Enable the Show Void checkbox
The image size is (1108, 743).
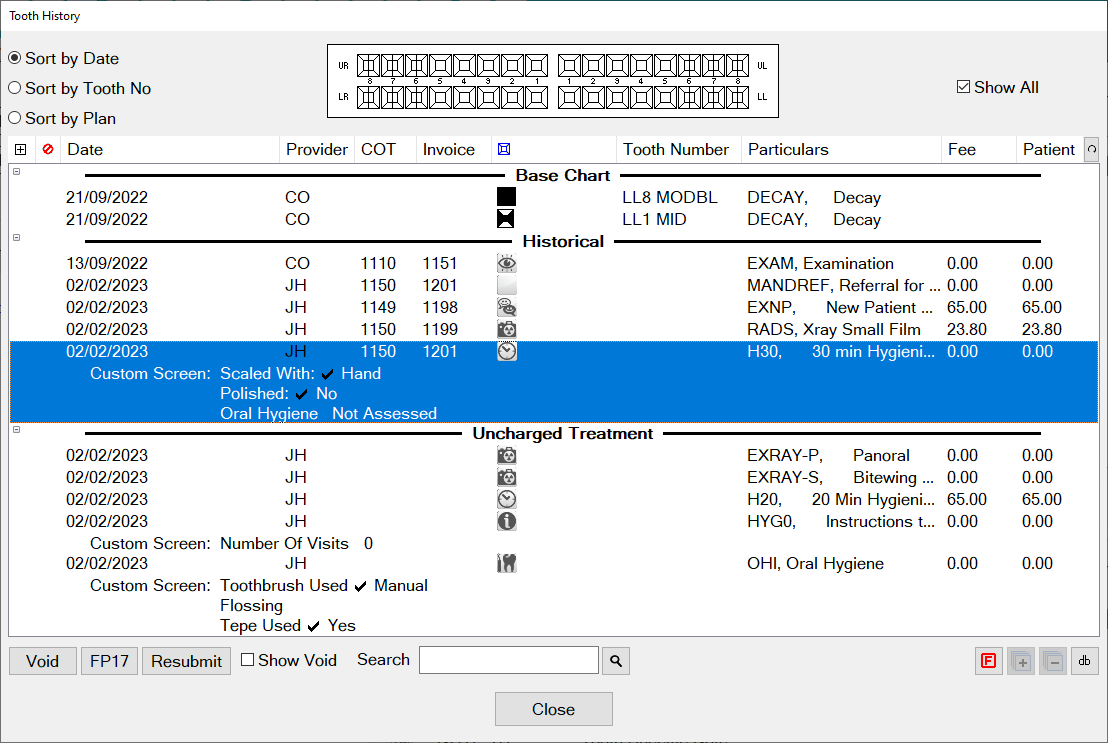point(247,660)
